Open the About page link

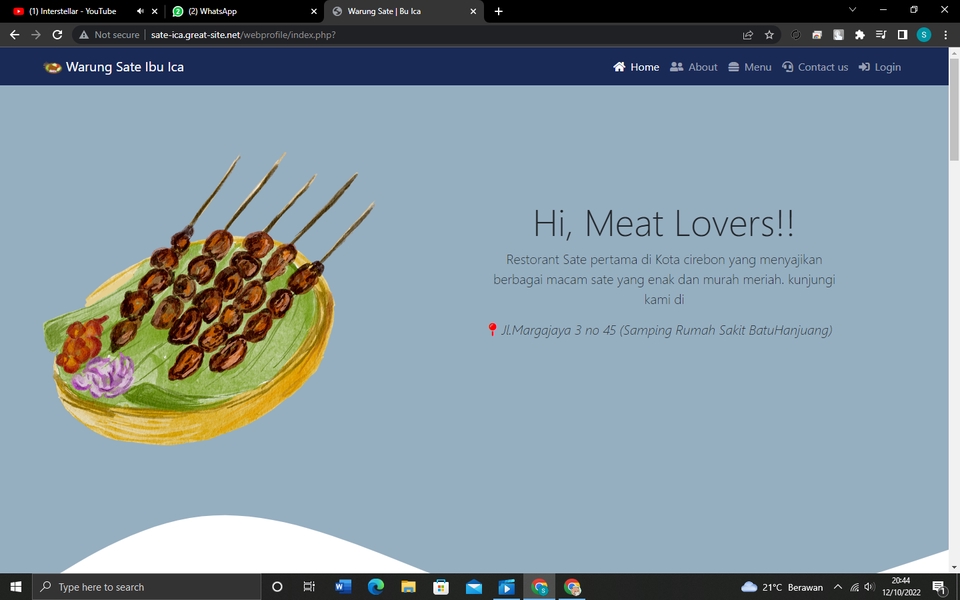[x=694, y=67]
